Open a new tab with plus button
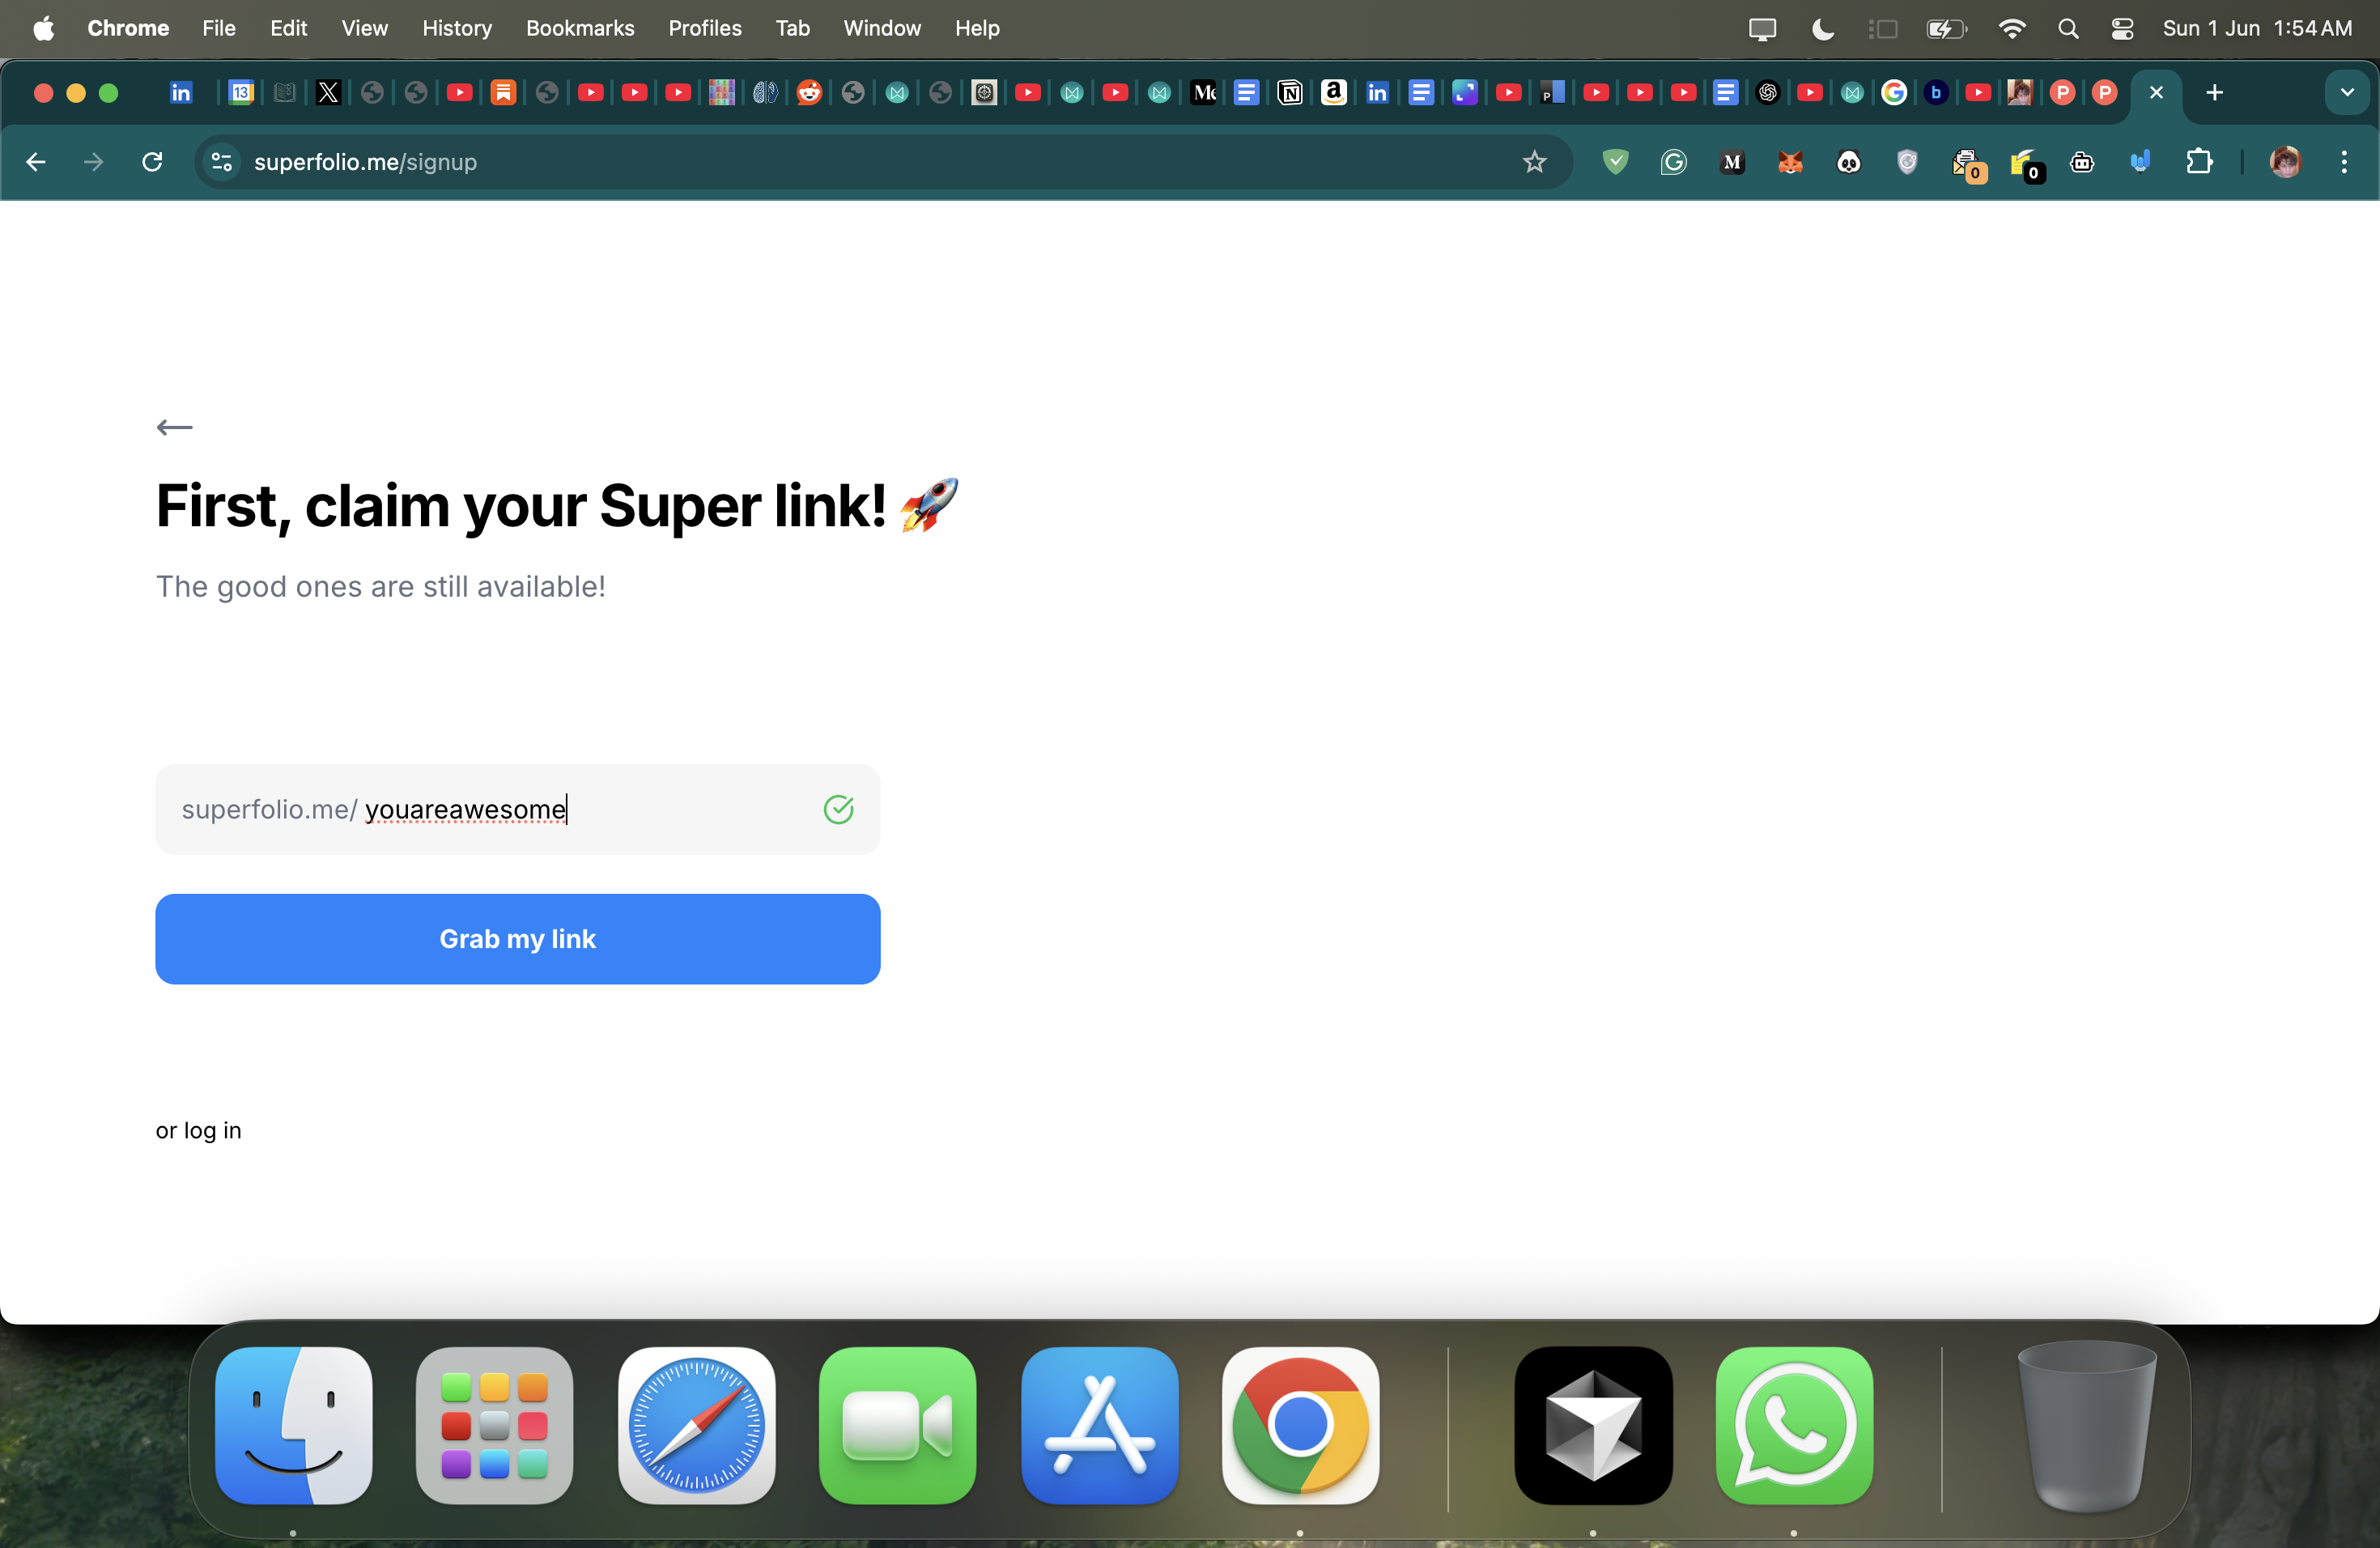Screen dimensions: 2380x1548 pos(2214,93)
